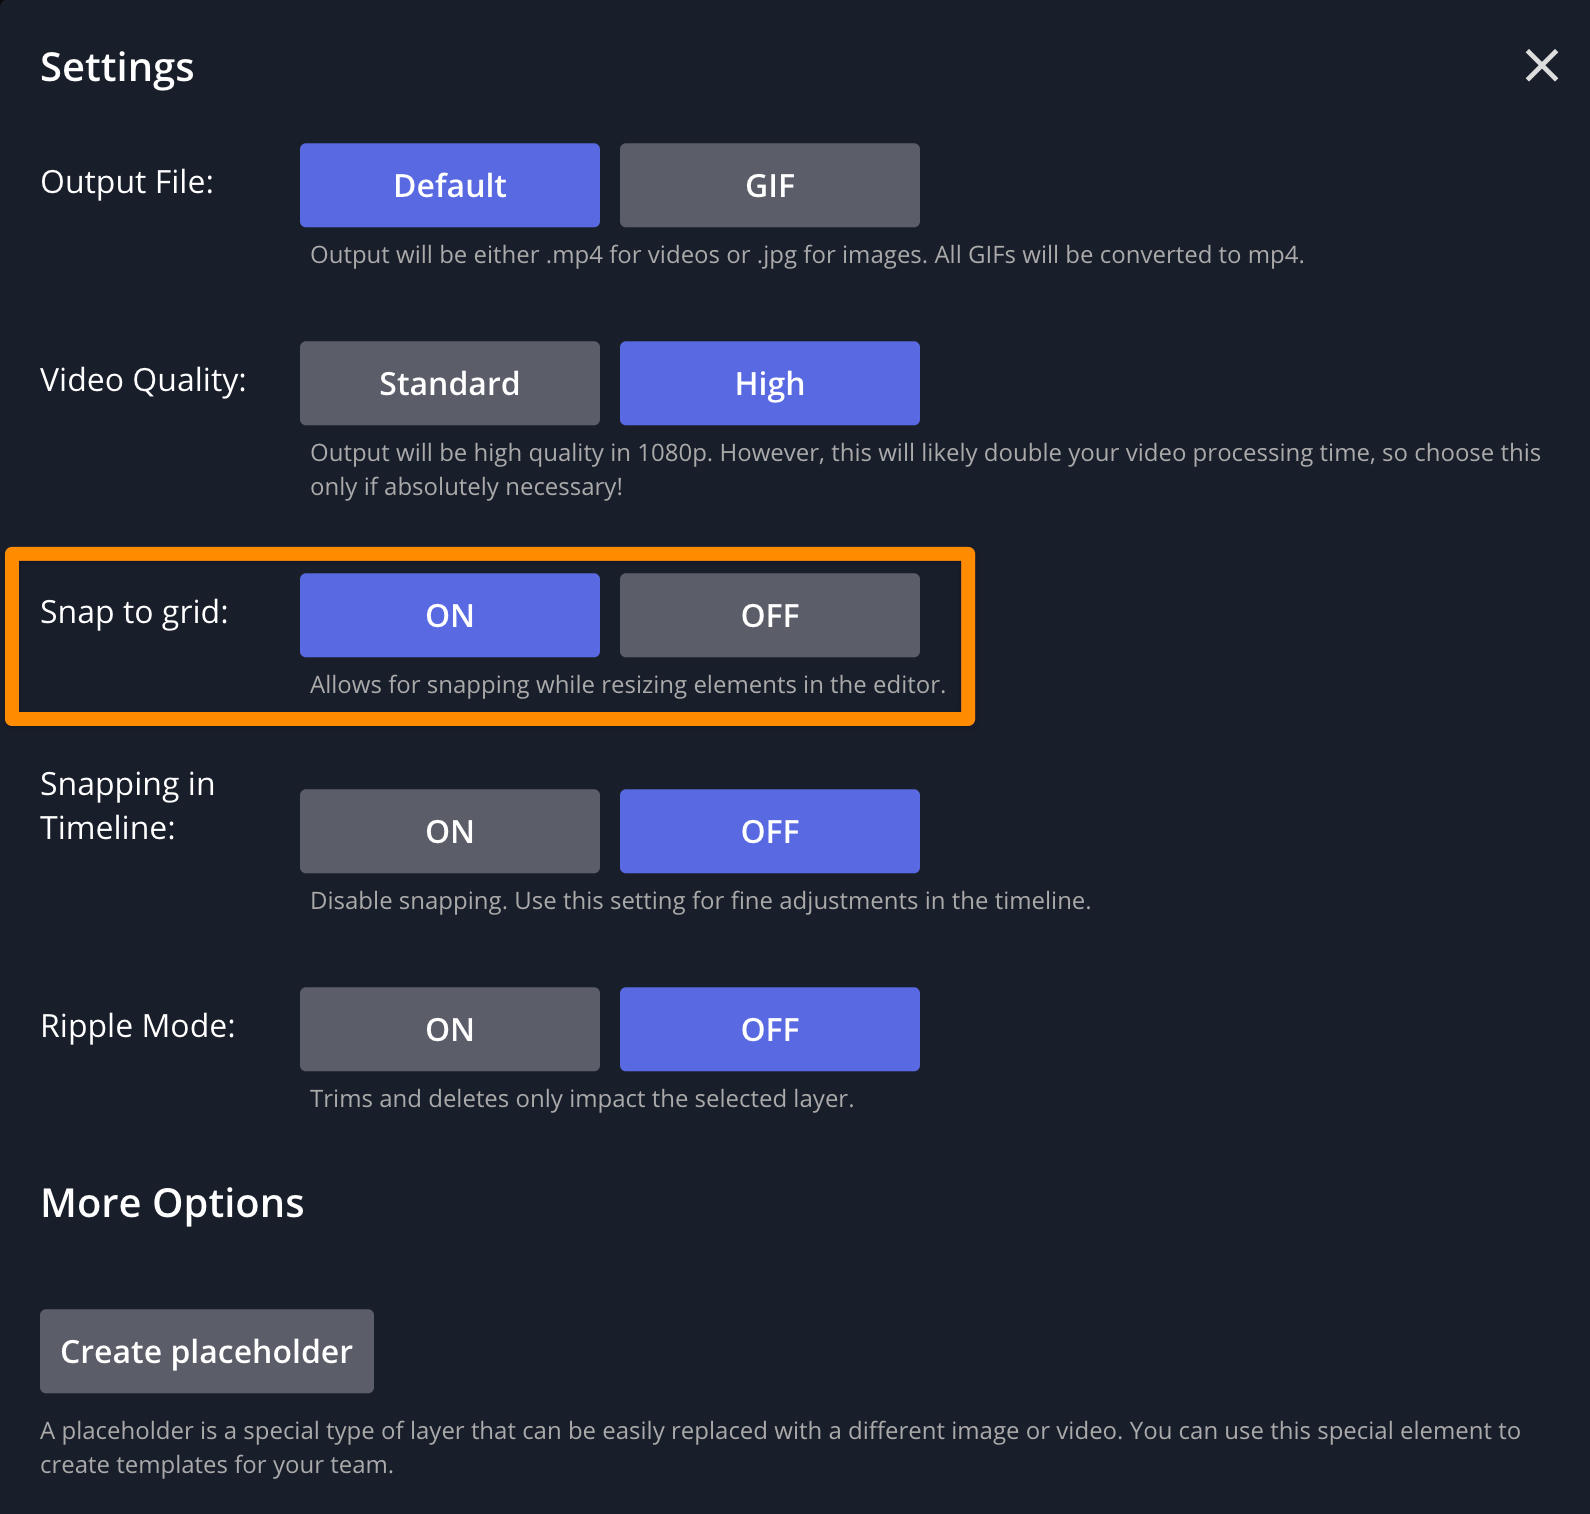This screenshot has width=1590, height=1514.
Task: Click the Video Quality label
Action: click(x=143, y=380)
